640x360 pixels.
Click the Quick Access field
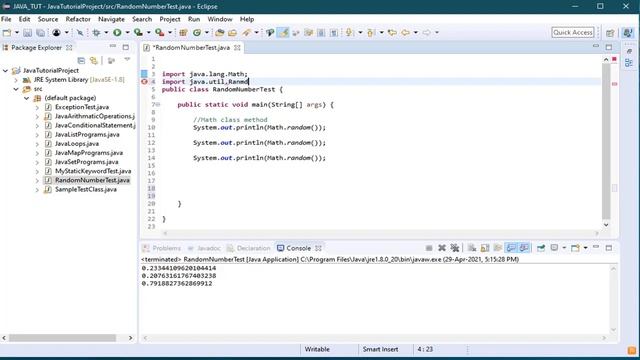coord(573,33)
